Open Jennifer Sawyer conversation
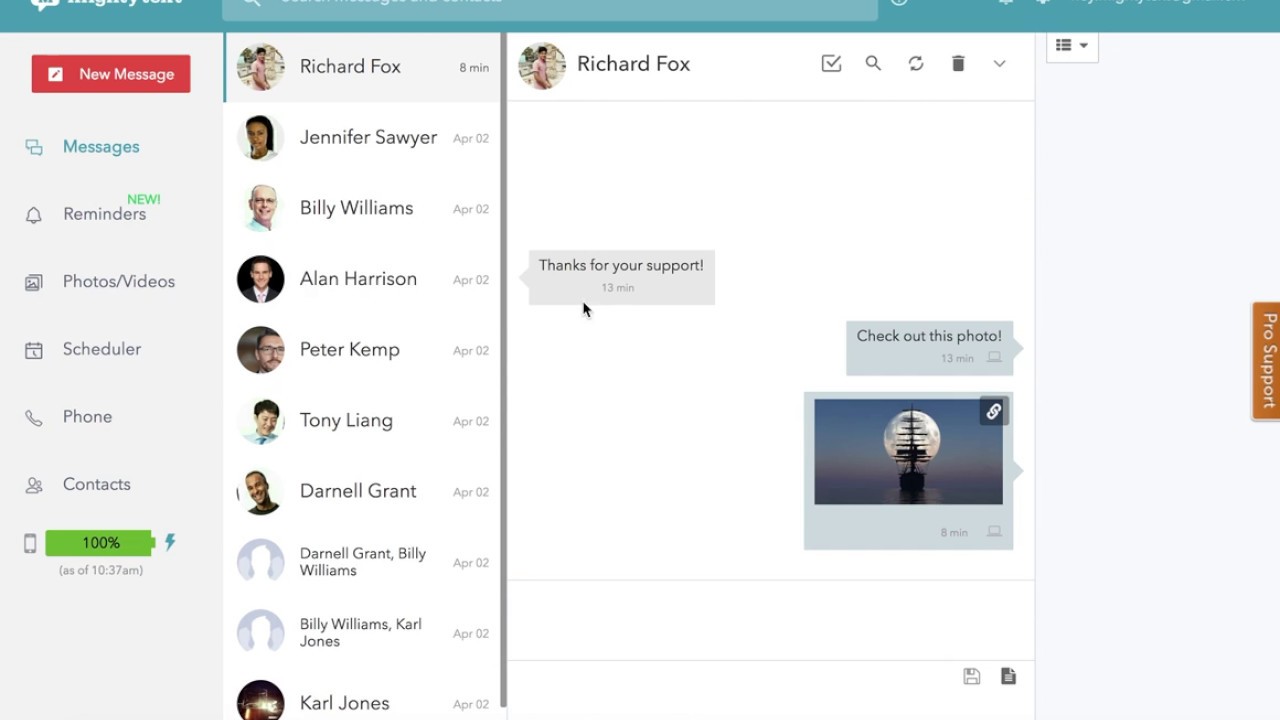 (x=363, y=138)
